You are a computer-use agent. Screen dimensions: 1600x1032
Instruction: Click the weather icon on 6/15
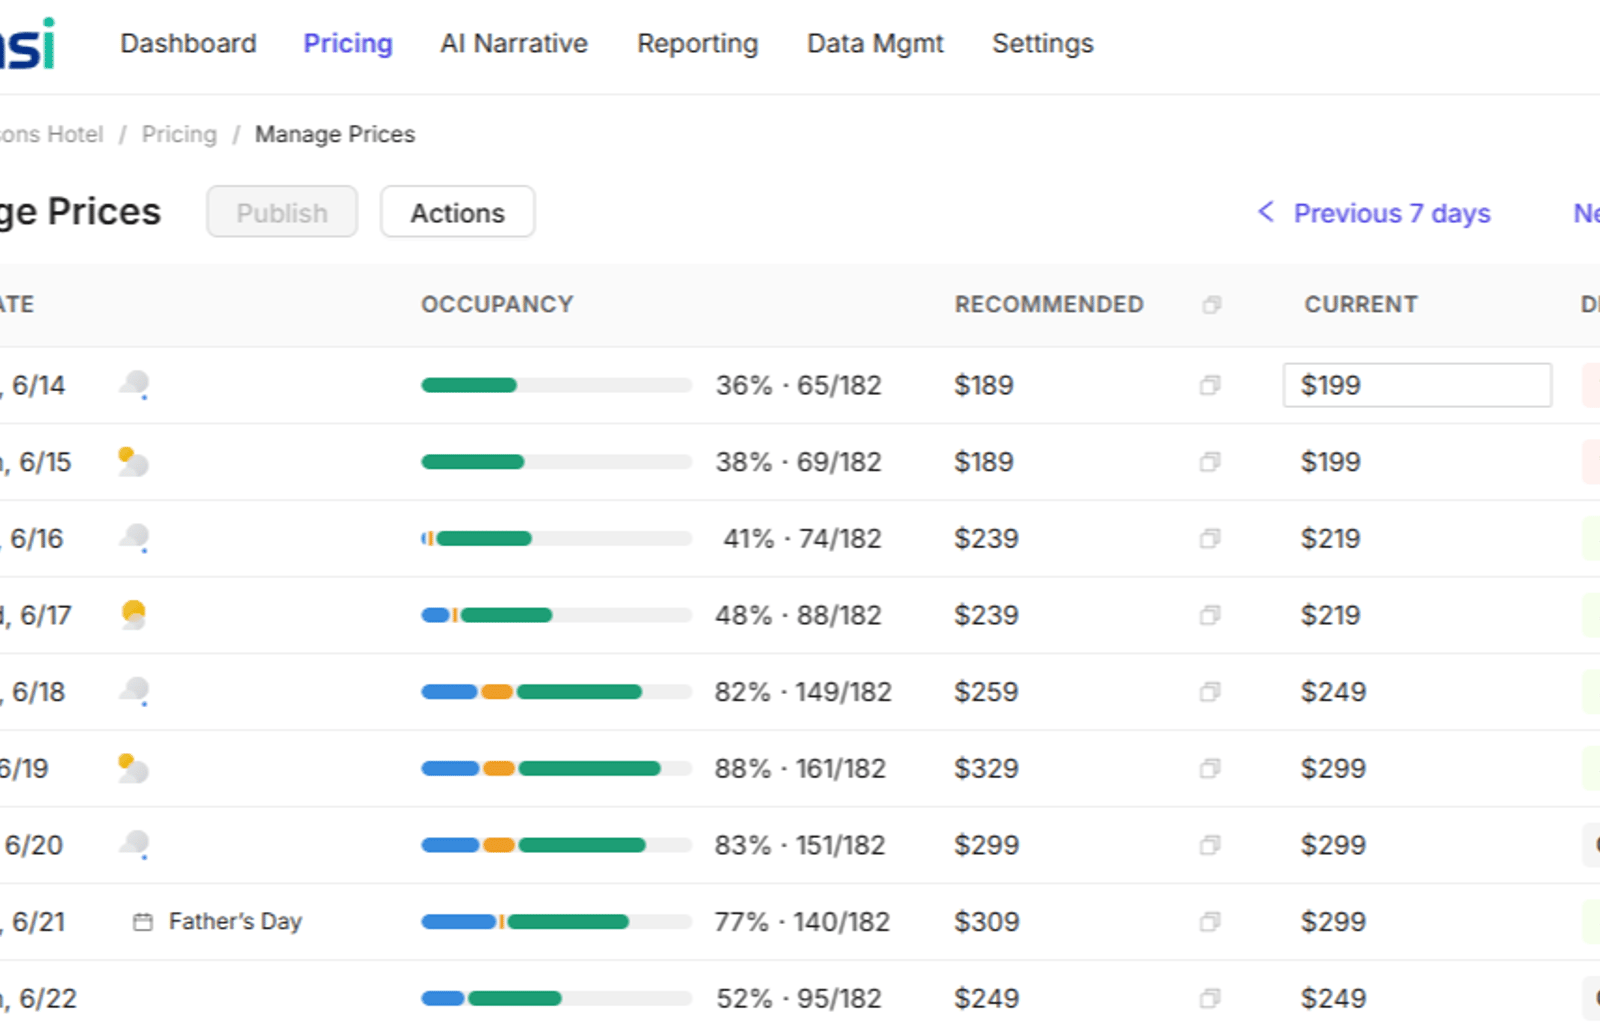[133, 462]
